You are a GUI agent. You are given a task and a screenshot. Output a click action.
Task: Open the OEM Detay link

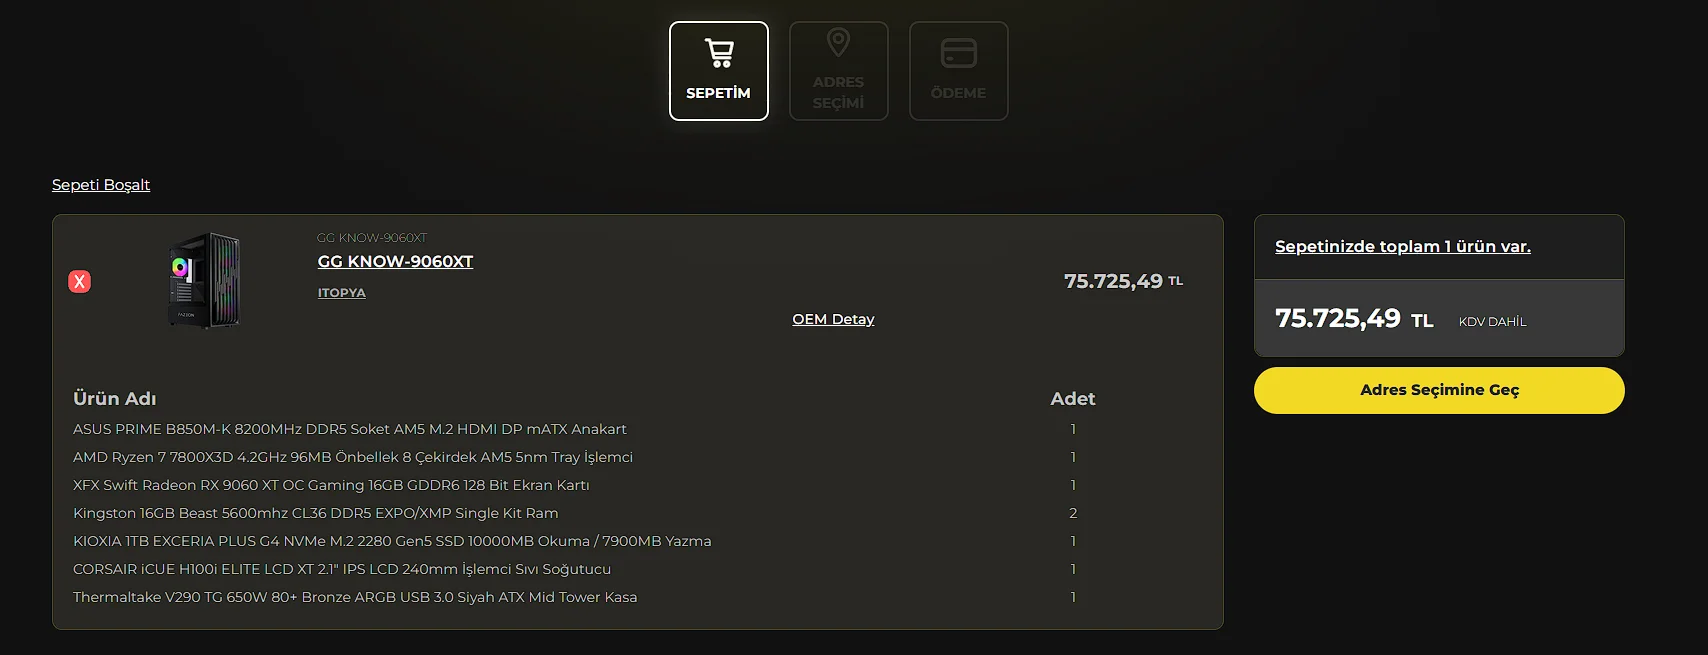(x=833, y=319)
